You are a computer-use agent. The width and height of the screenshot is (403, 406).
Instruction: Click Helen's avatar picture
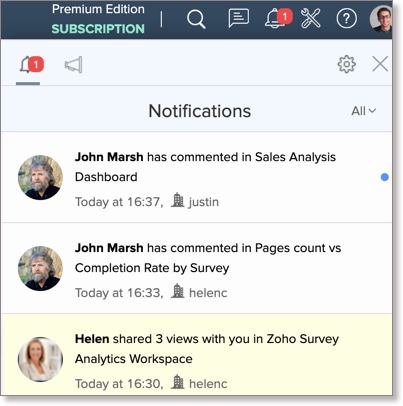[x=40, y=359]
